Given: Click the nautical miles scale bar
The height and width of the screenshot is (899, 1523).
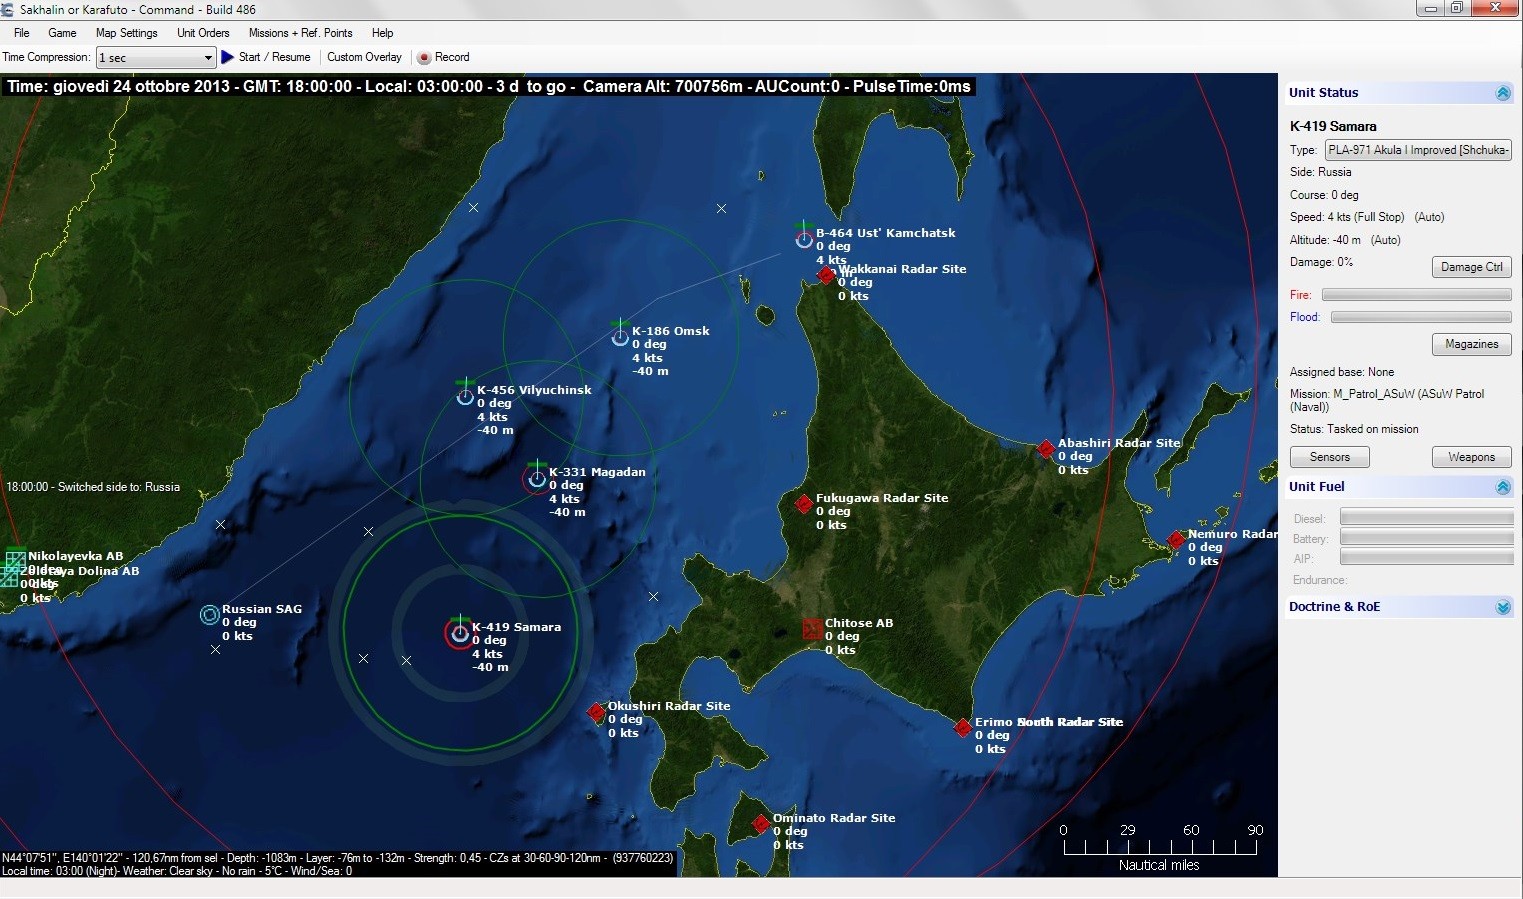Looking at the screenshot, I should 1160,846.
